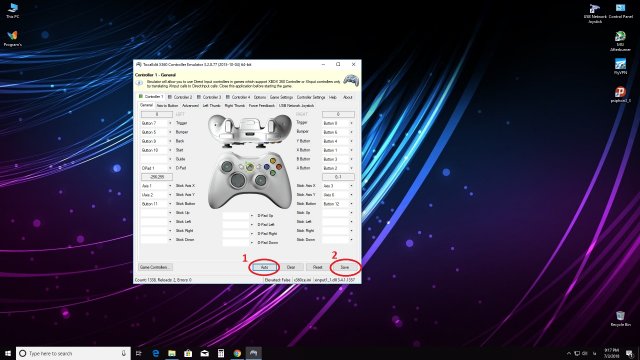Open the Controller Settings tab

(x=311, y=97)
